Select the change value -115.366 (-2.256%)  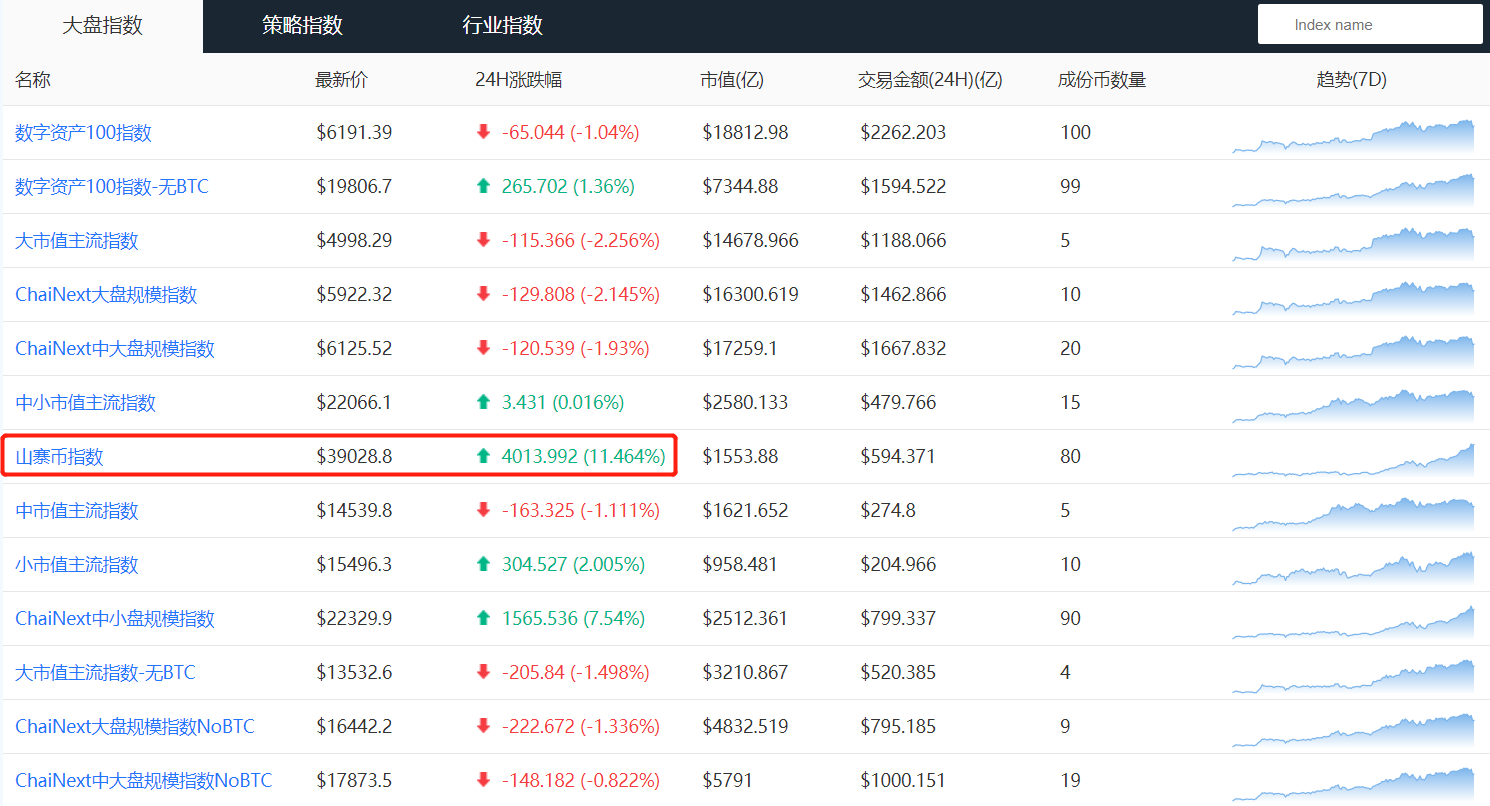point(581,240)
